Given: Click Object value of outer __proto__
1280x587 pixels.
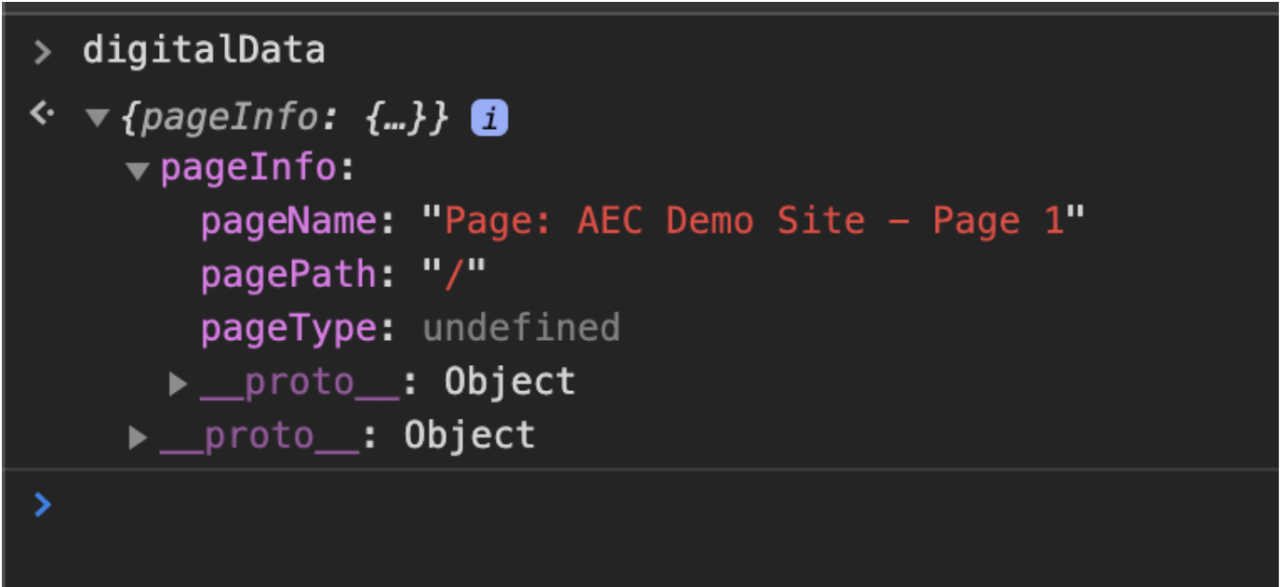Looking at the screenshot, I should [470, 435].
